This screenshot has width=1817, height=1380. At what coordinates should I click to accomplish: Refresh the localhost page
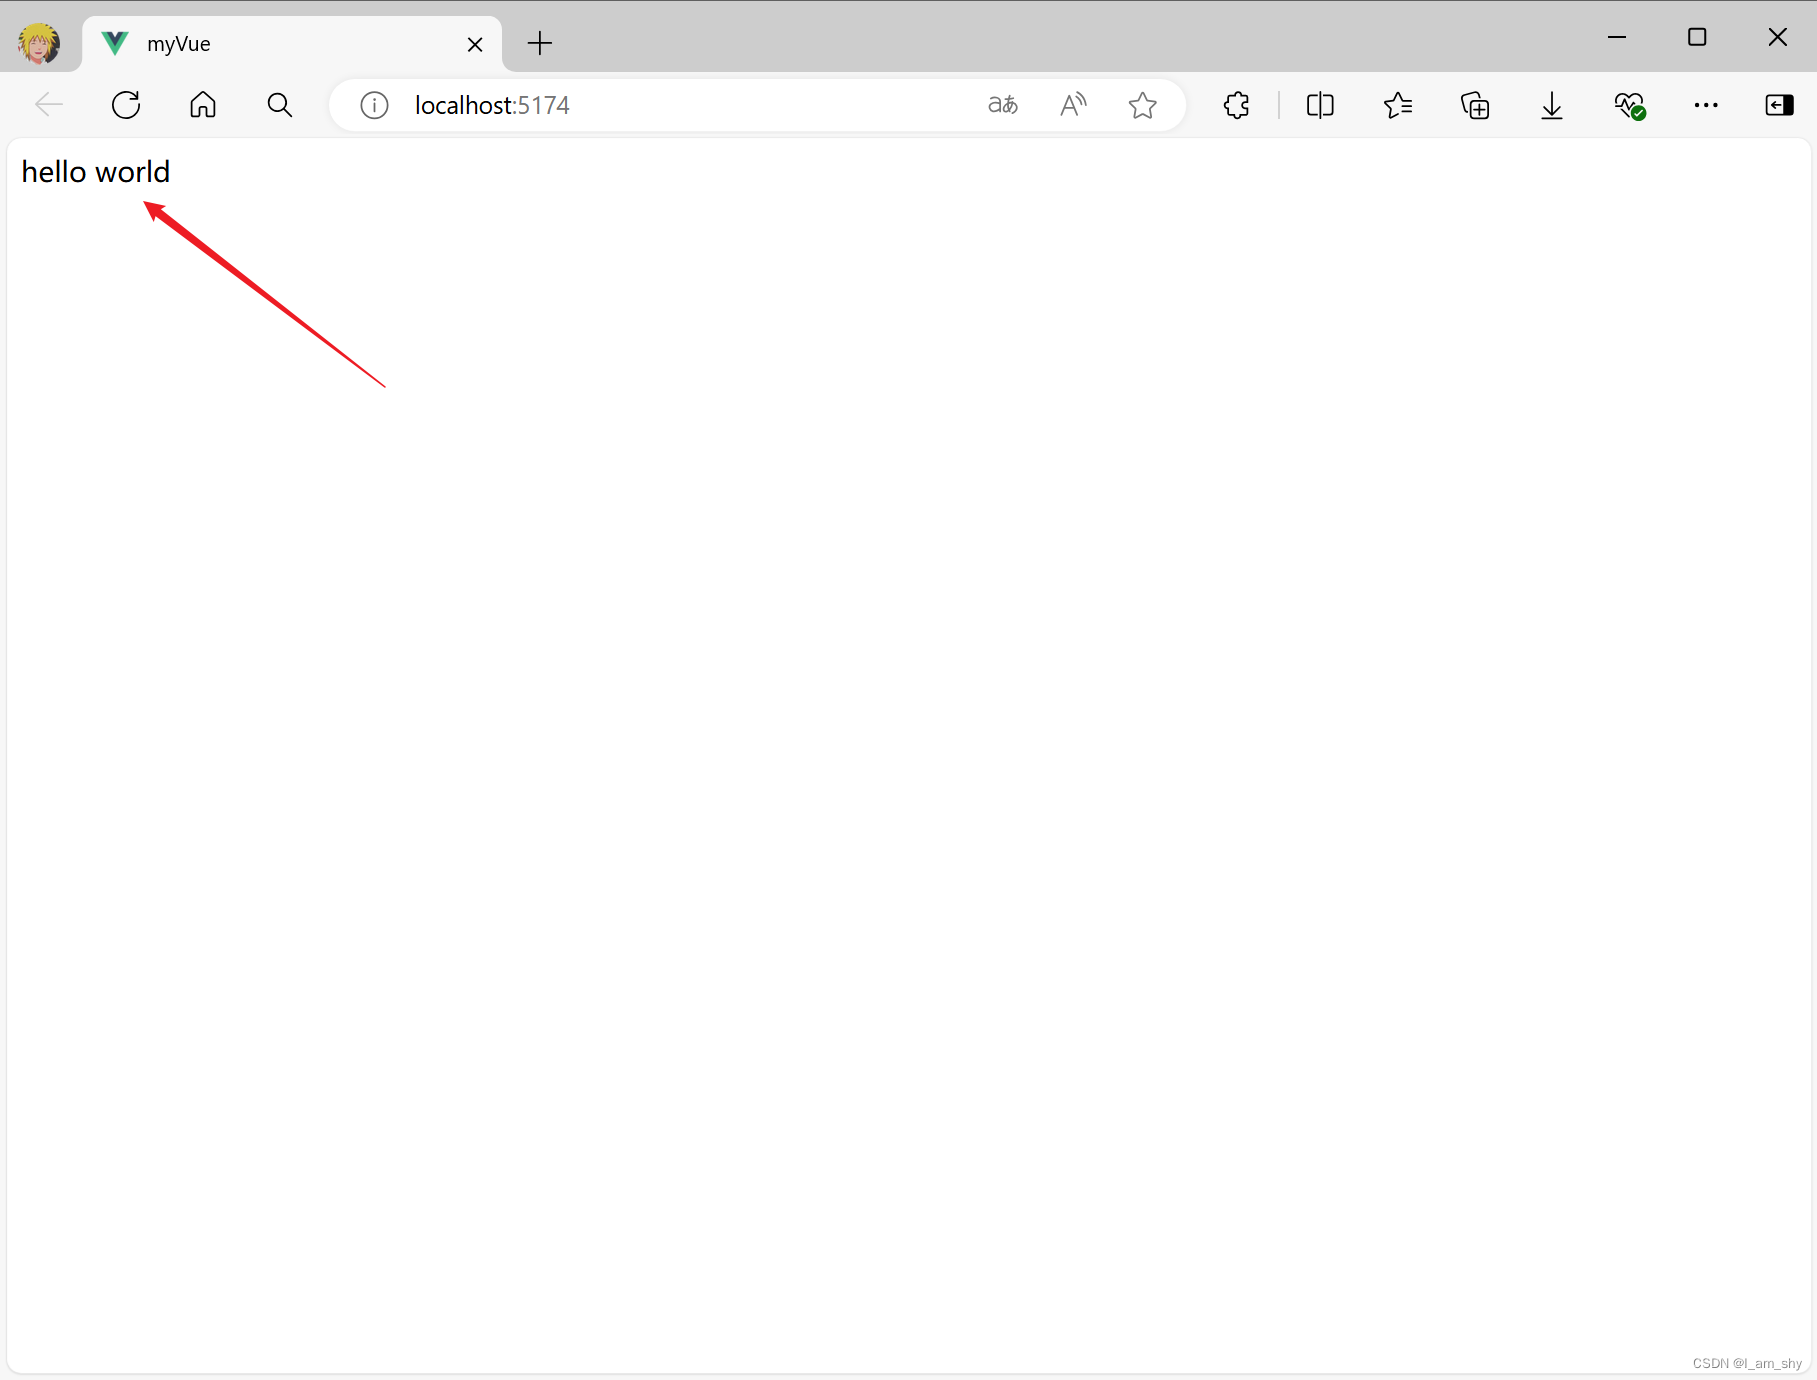(126, 105)
